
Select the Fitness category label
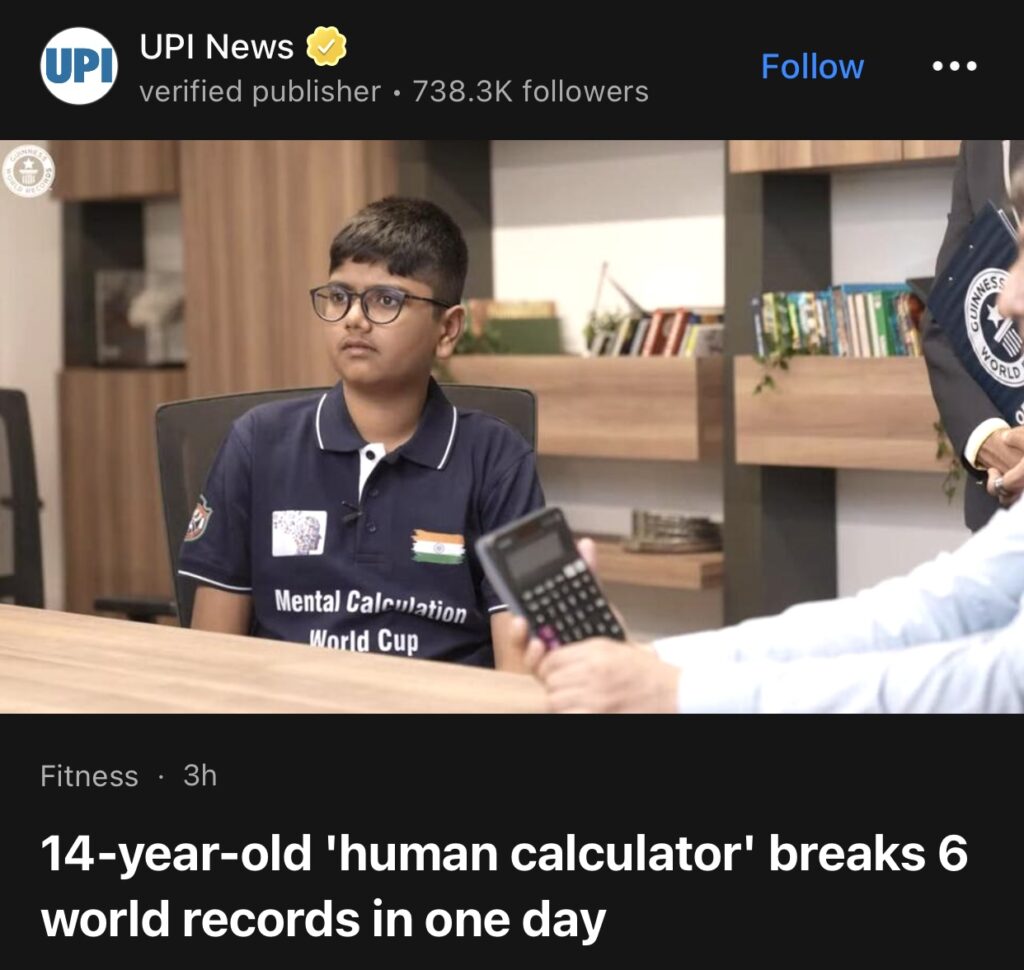pyautogui.click(x=89, y=776)
